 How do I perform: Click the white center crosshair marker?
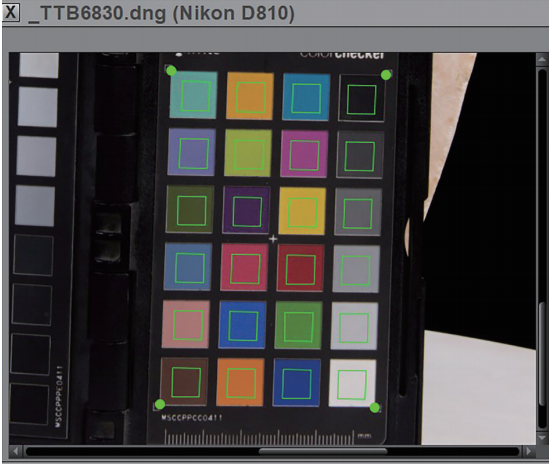[273, 239]
